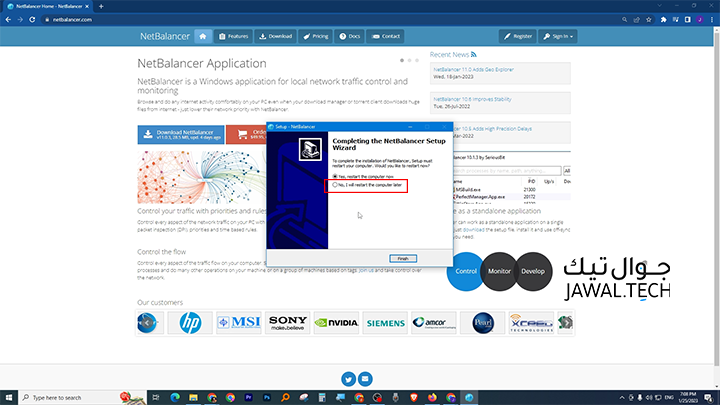Open 'NetBalancer 10.6 Improves Stability' news

point(472,99)
